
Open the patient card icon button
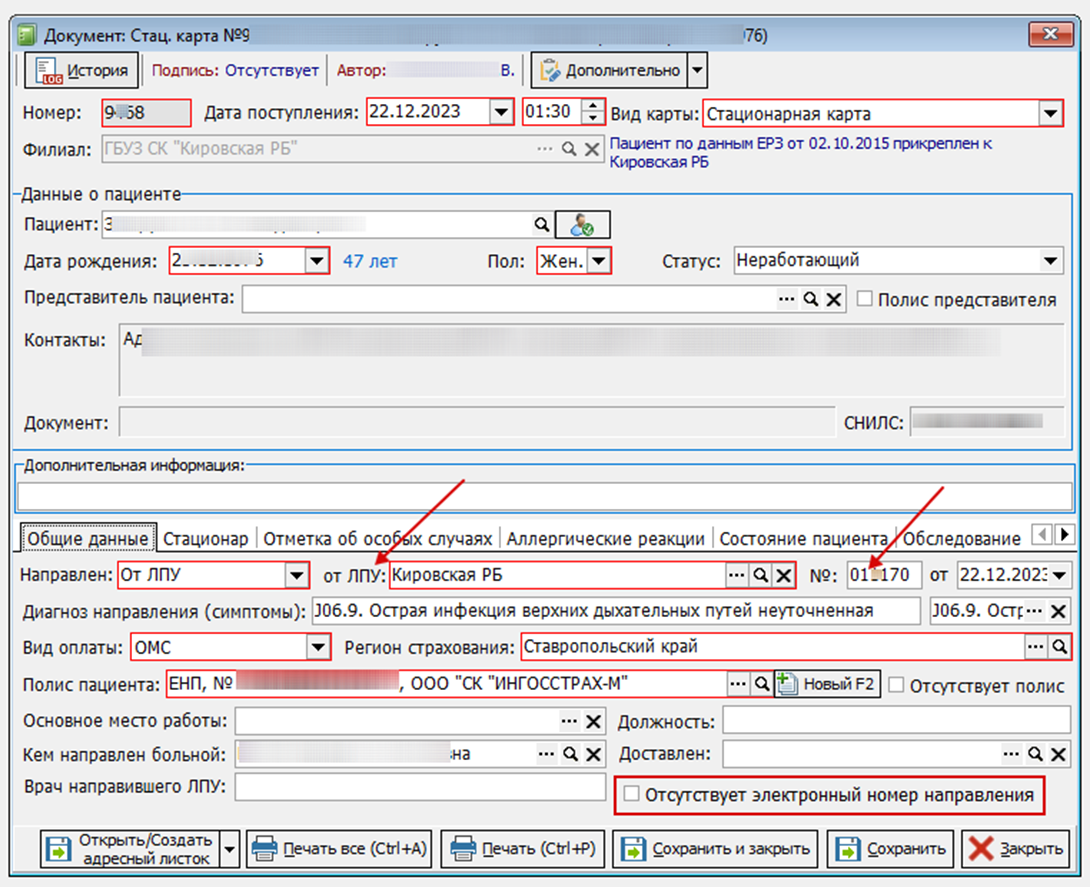583,225
